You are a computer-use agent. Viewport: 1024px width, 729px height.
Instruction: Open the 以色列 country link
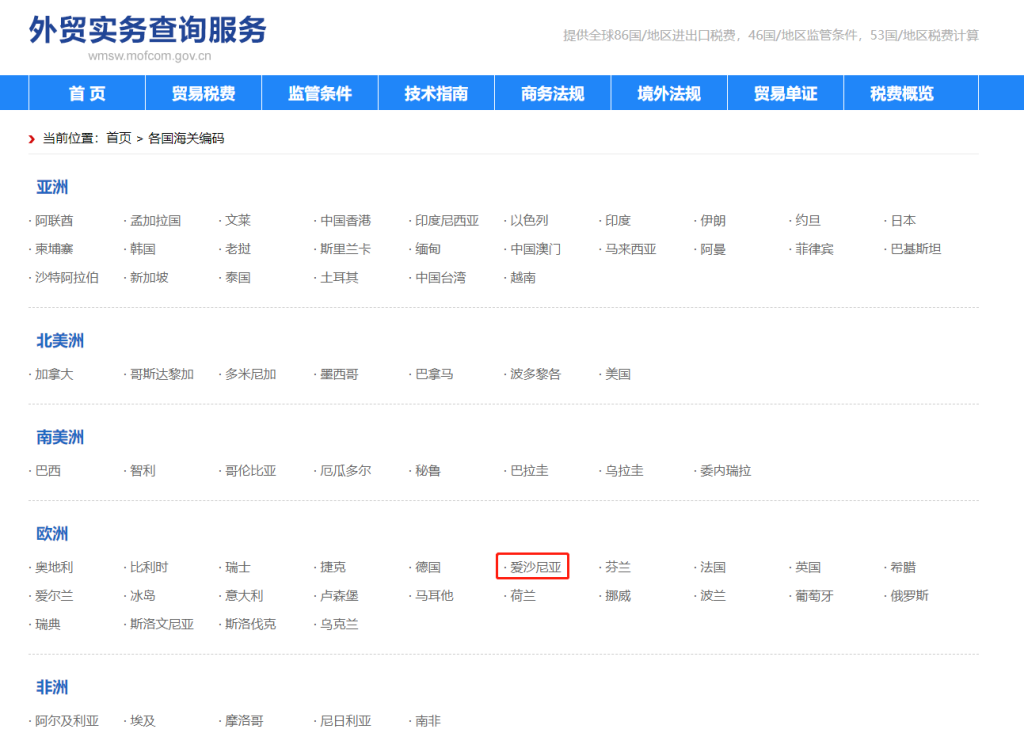tap(529, 221)
